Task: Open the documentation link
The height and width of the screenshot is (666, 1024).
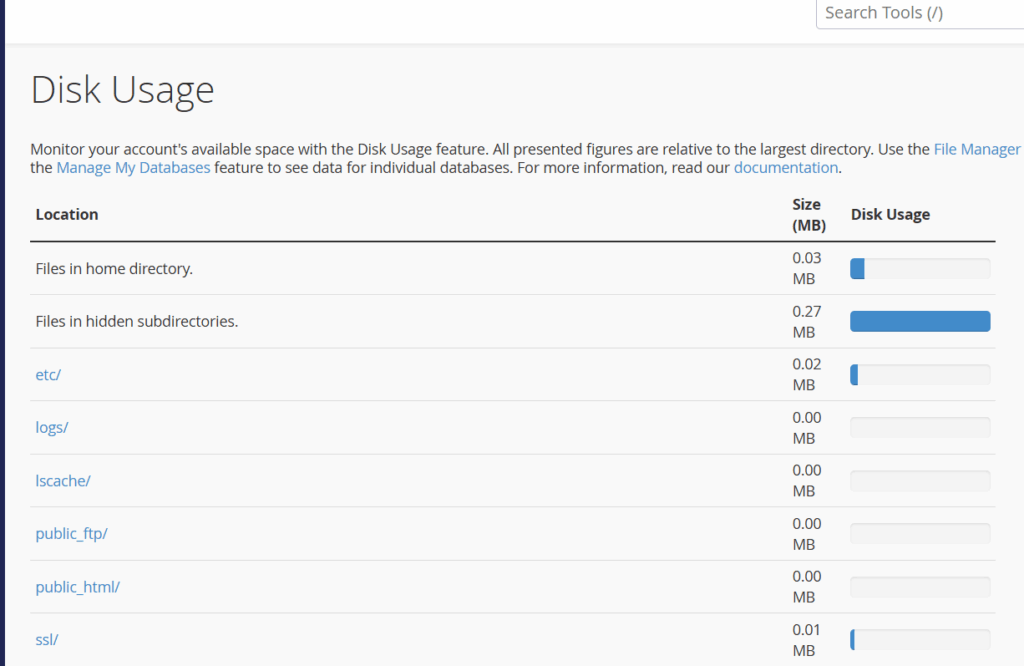Action: pos(785,168)
